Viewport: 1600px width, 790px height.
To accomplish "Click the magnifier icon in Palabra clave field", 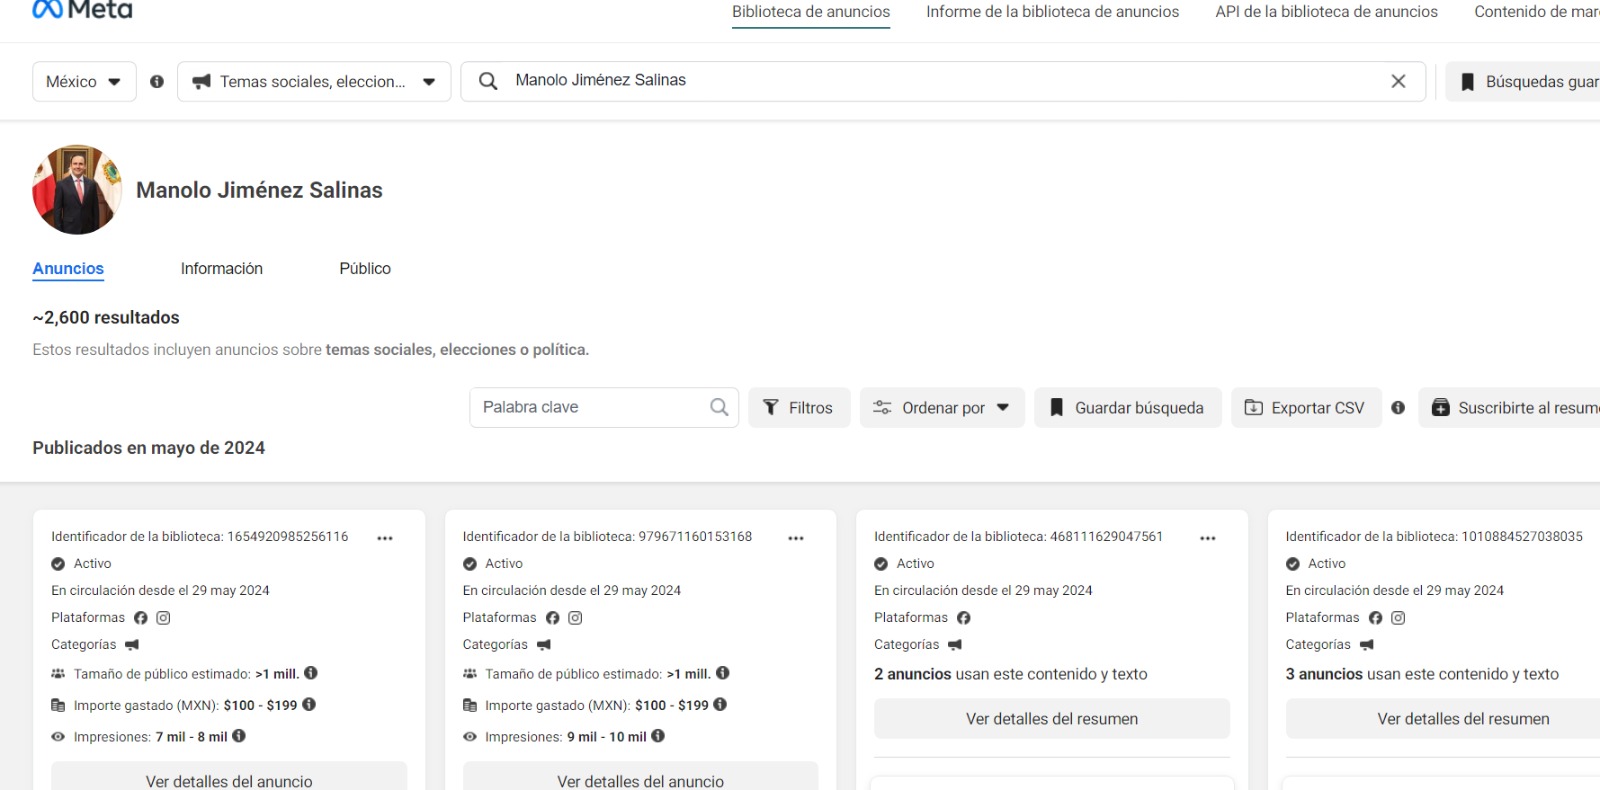I will pyautogui.click(x=719, y=407).
